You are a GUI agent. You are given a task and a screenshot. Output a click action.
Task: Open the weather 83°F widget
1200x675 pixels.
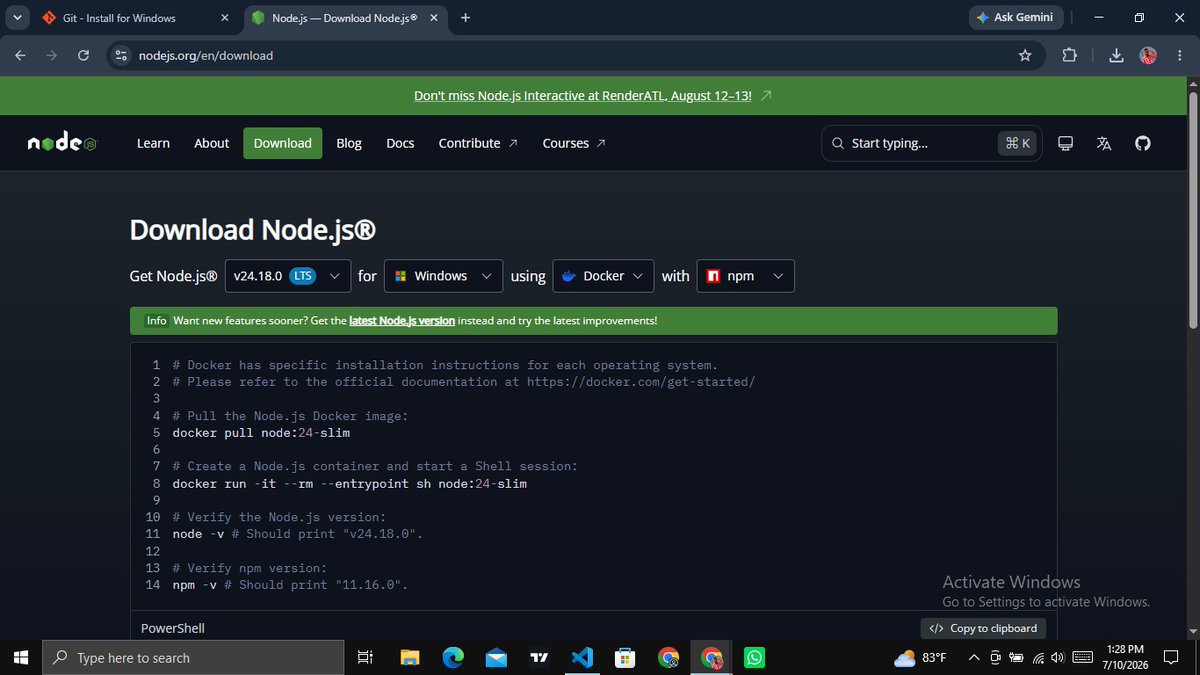920,657
